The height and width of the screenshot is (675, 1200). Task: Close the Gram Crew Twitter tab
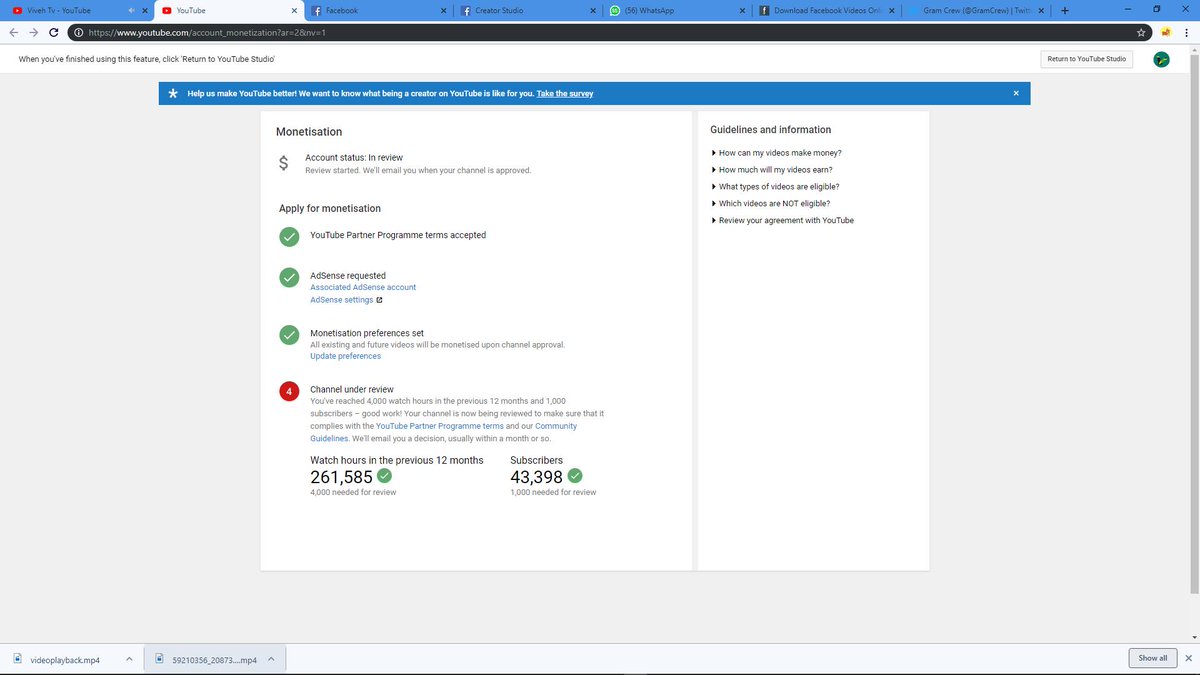(x=1042, y=10)
